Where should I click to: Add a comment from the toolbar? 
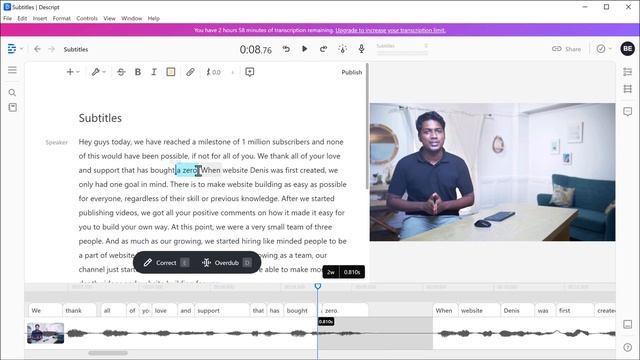tap(249, 72)
